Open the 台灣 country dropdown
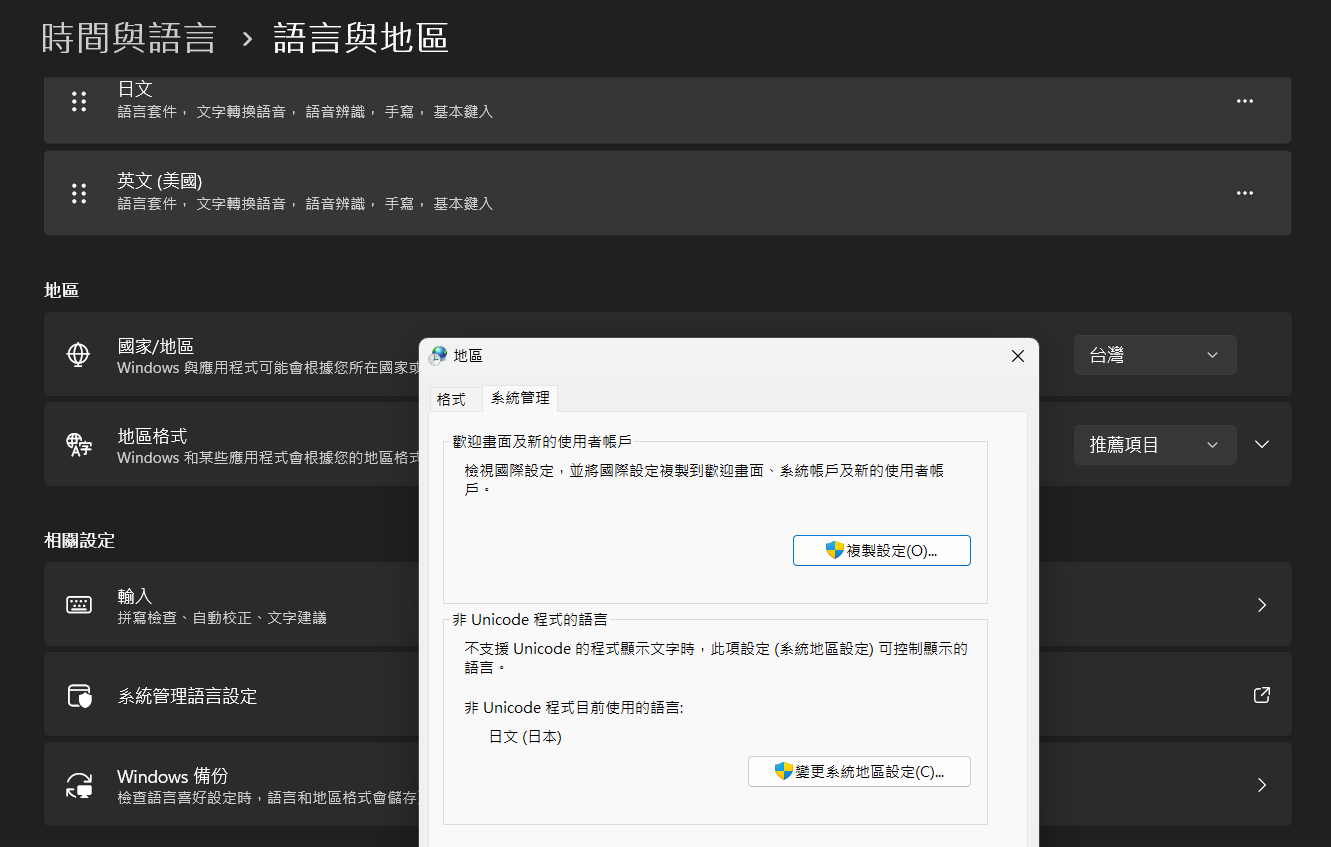 pos(1154,355)
